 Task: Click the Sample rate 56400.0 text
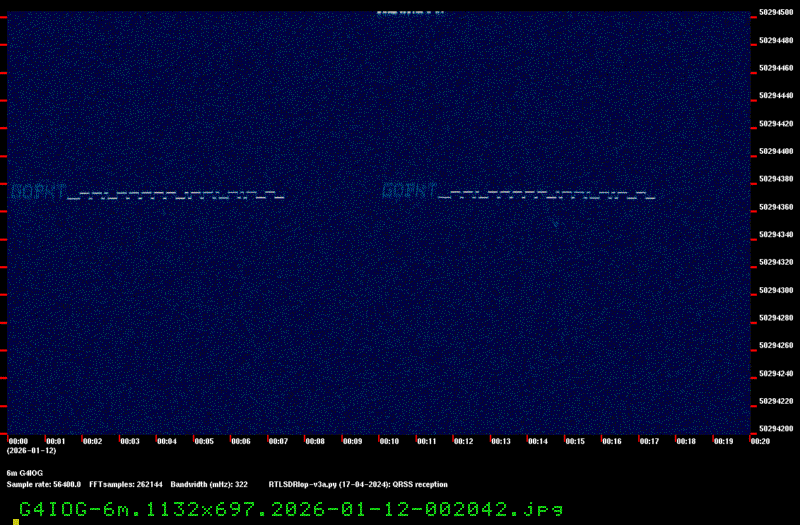point(44,484)
